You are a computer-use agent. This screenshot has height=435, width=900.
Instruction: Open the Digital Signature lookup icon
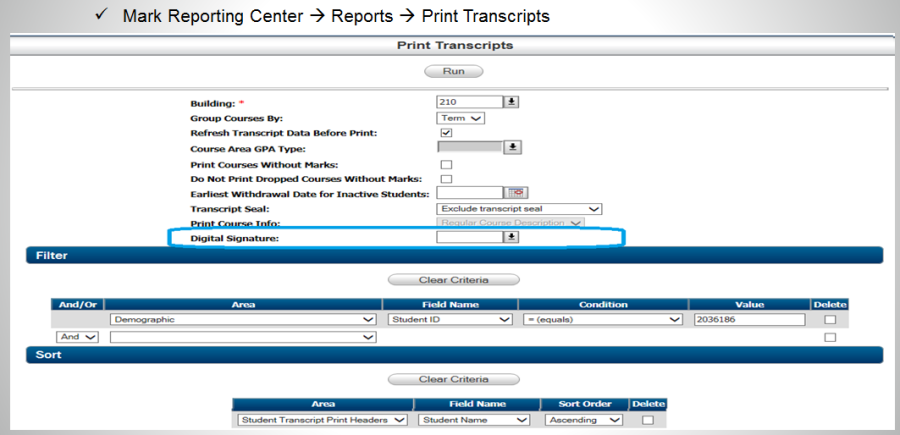511,237
